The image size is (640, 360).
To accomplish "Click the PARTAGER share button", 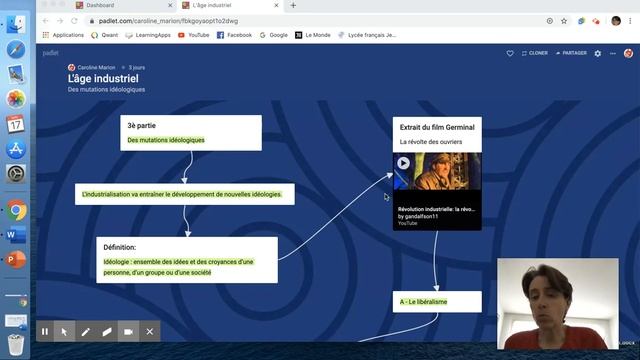I will click(571, 53).
